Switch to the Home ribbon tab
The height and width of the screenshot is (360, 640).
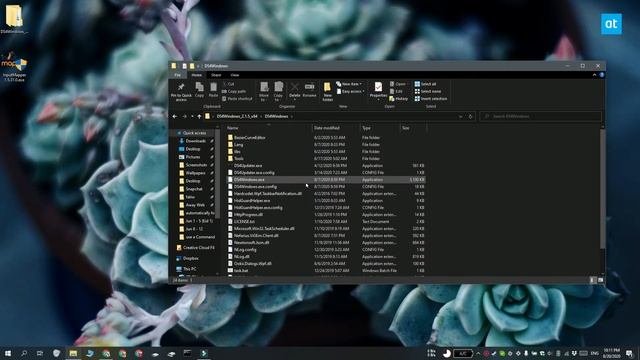(196, 75)
